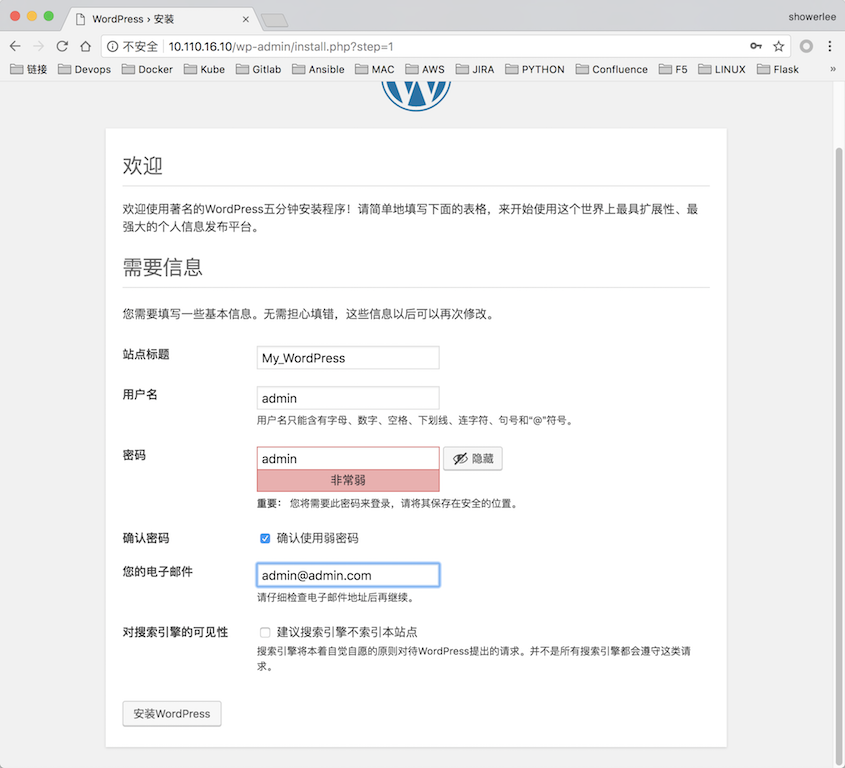Click the showerlee profile name
Image resolution: width=845 pixels, height=768 pixels.
pos(812,17)
